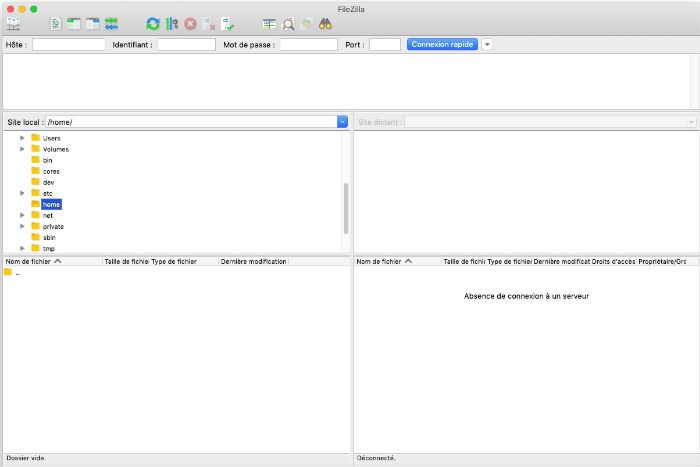Select the net folder in tree
The height and width of the screenshot is (467, 700).
[47, 216]
